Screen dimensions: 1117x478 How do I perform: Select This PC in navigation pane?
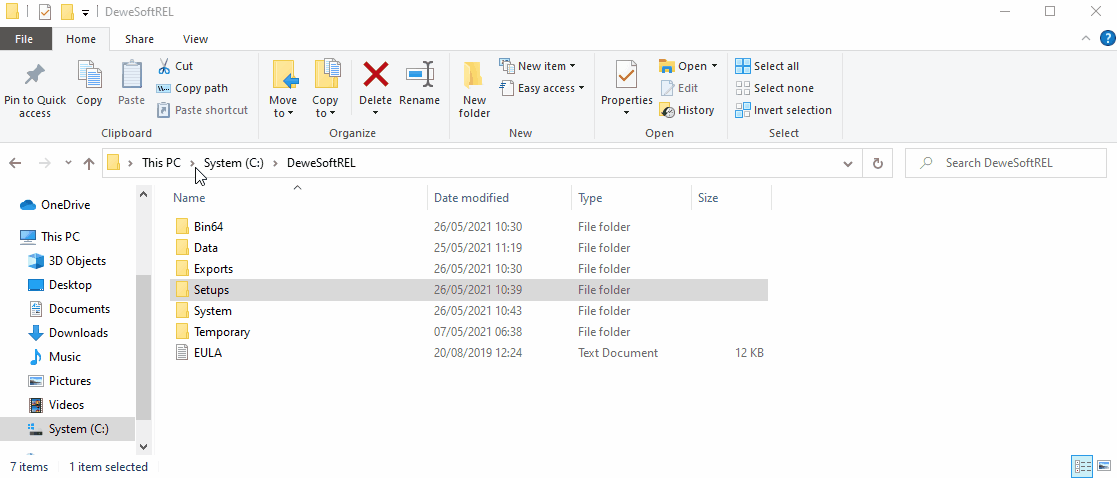(x=50, y=237)
